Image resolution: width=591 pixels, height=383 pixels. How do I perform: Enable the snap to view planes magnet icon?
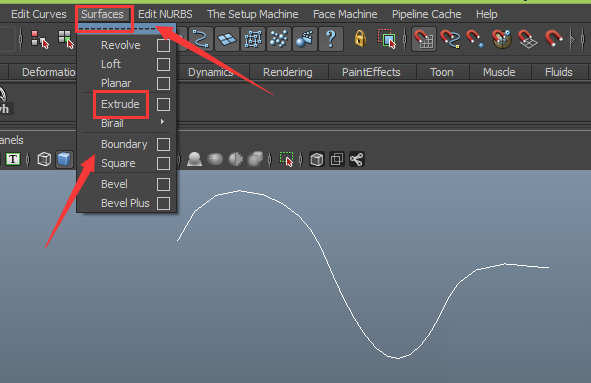[x=528, y=39]
